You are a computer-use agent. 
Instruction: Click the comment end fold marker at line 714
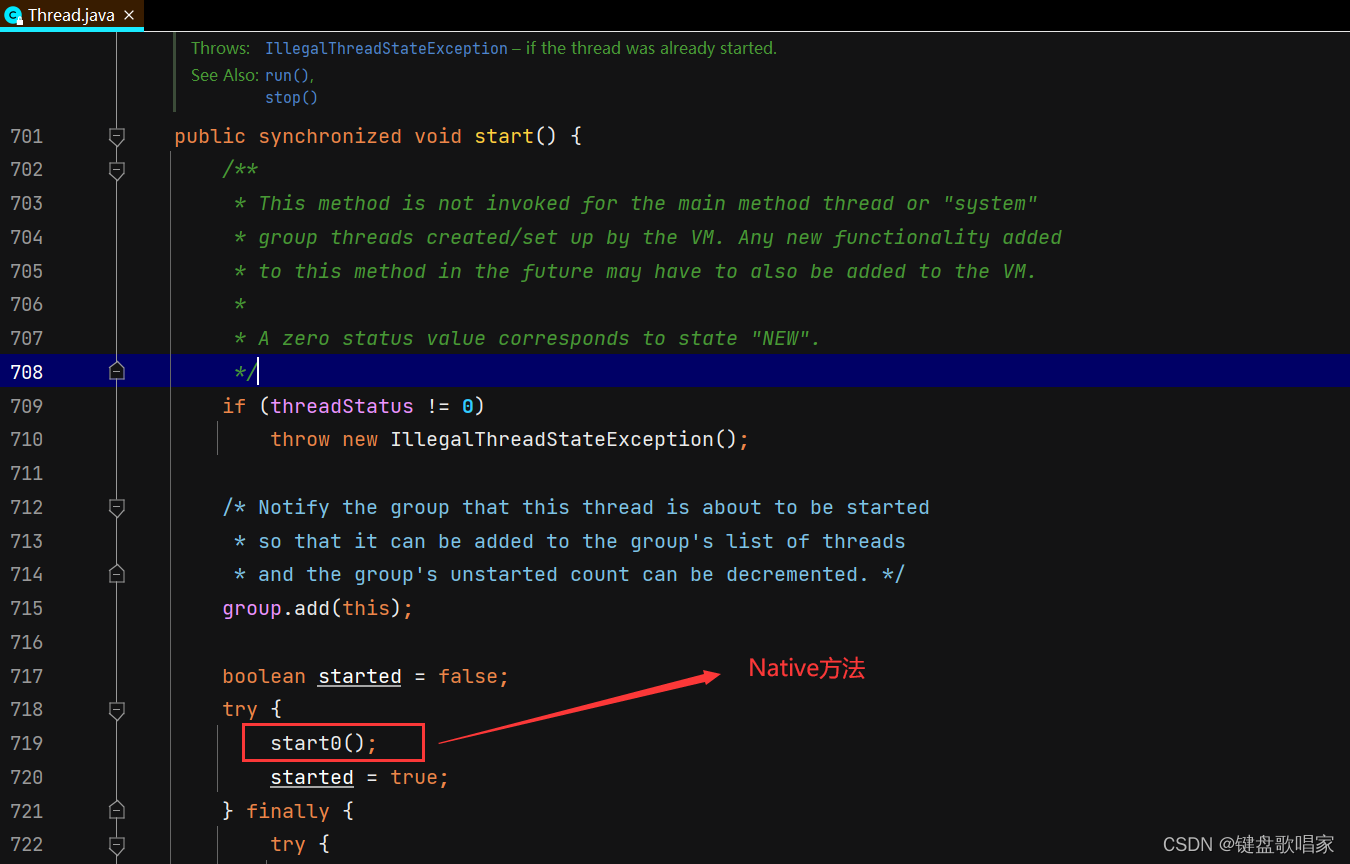point(117,575)
